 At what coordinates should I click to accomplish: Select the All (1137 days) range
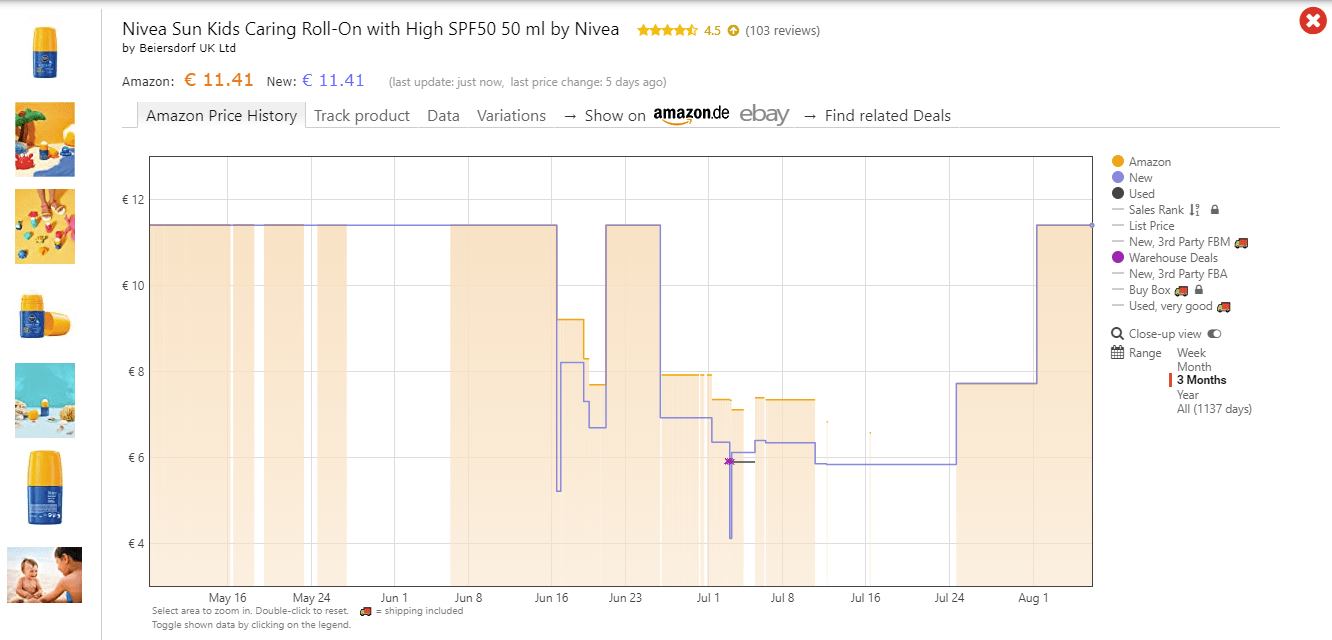(x=1214, y=409)
